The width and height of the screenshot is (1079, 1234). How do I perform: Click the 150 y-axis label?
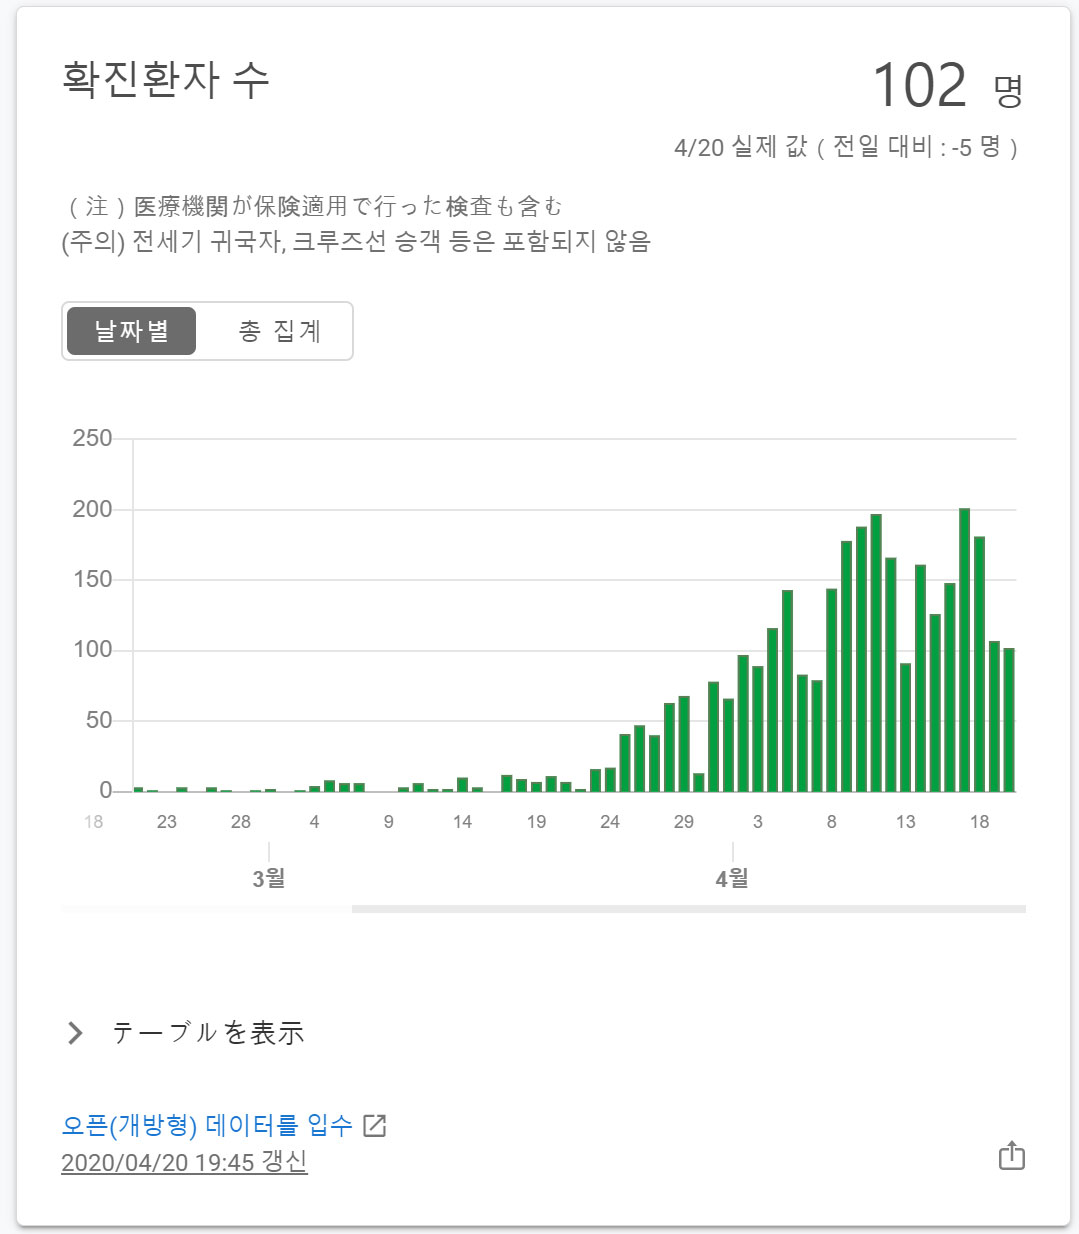point(92,579)
